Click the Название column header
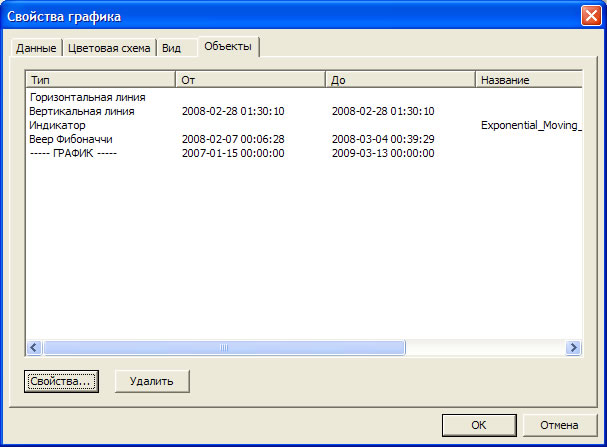 coord(528,78)
